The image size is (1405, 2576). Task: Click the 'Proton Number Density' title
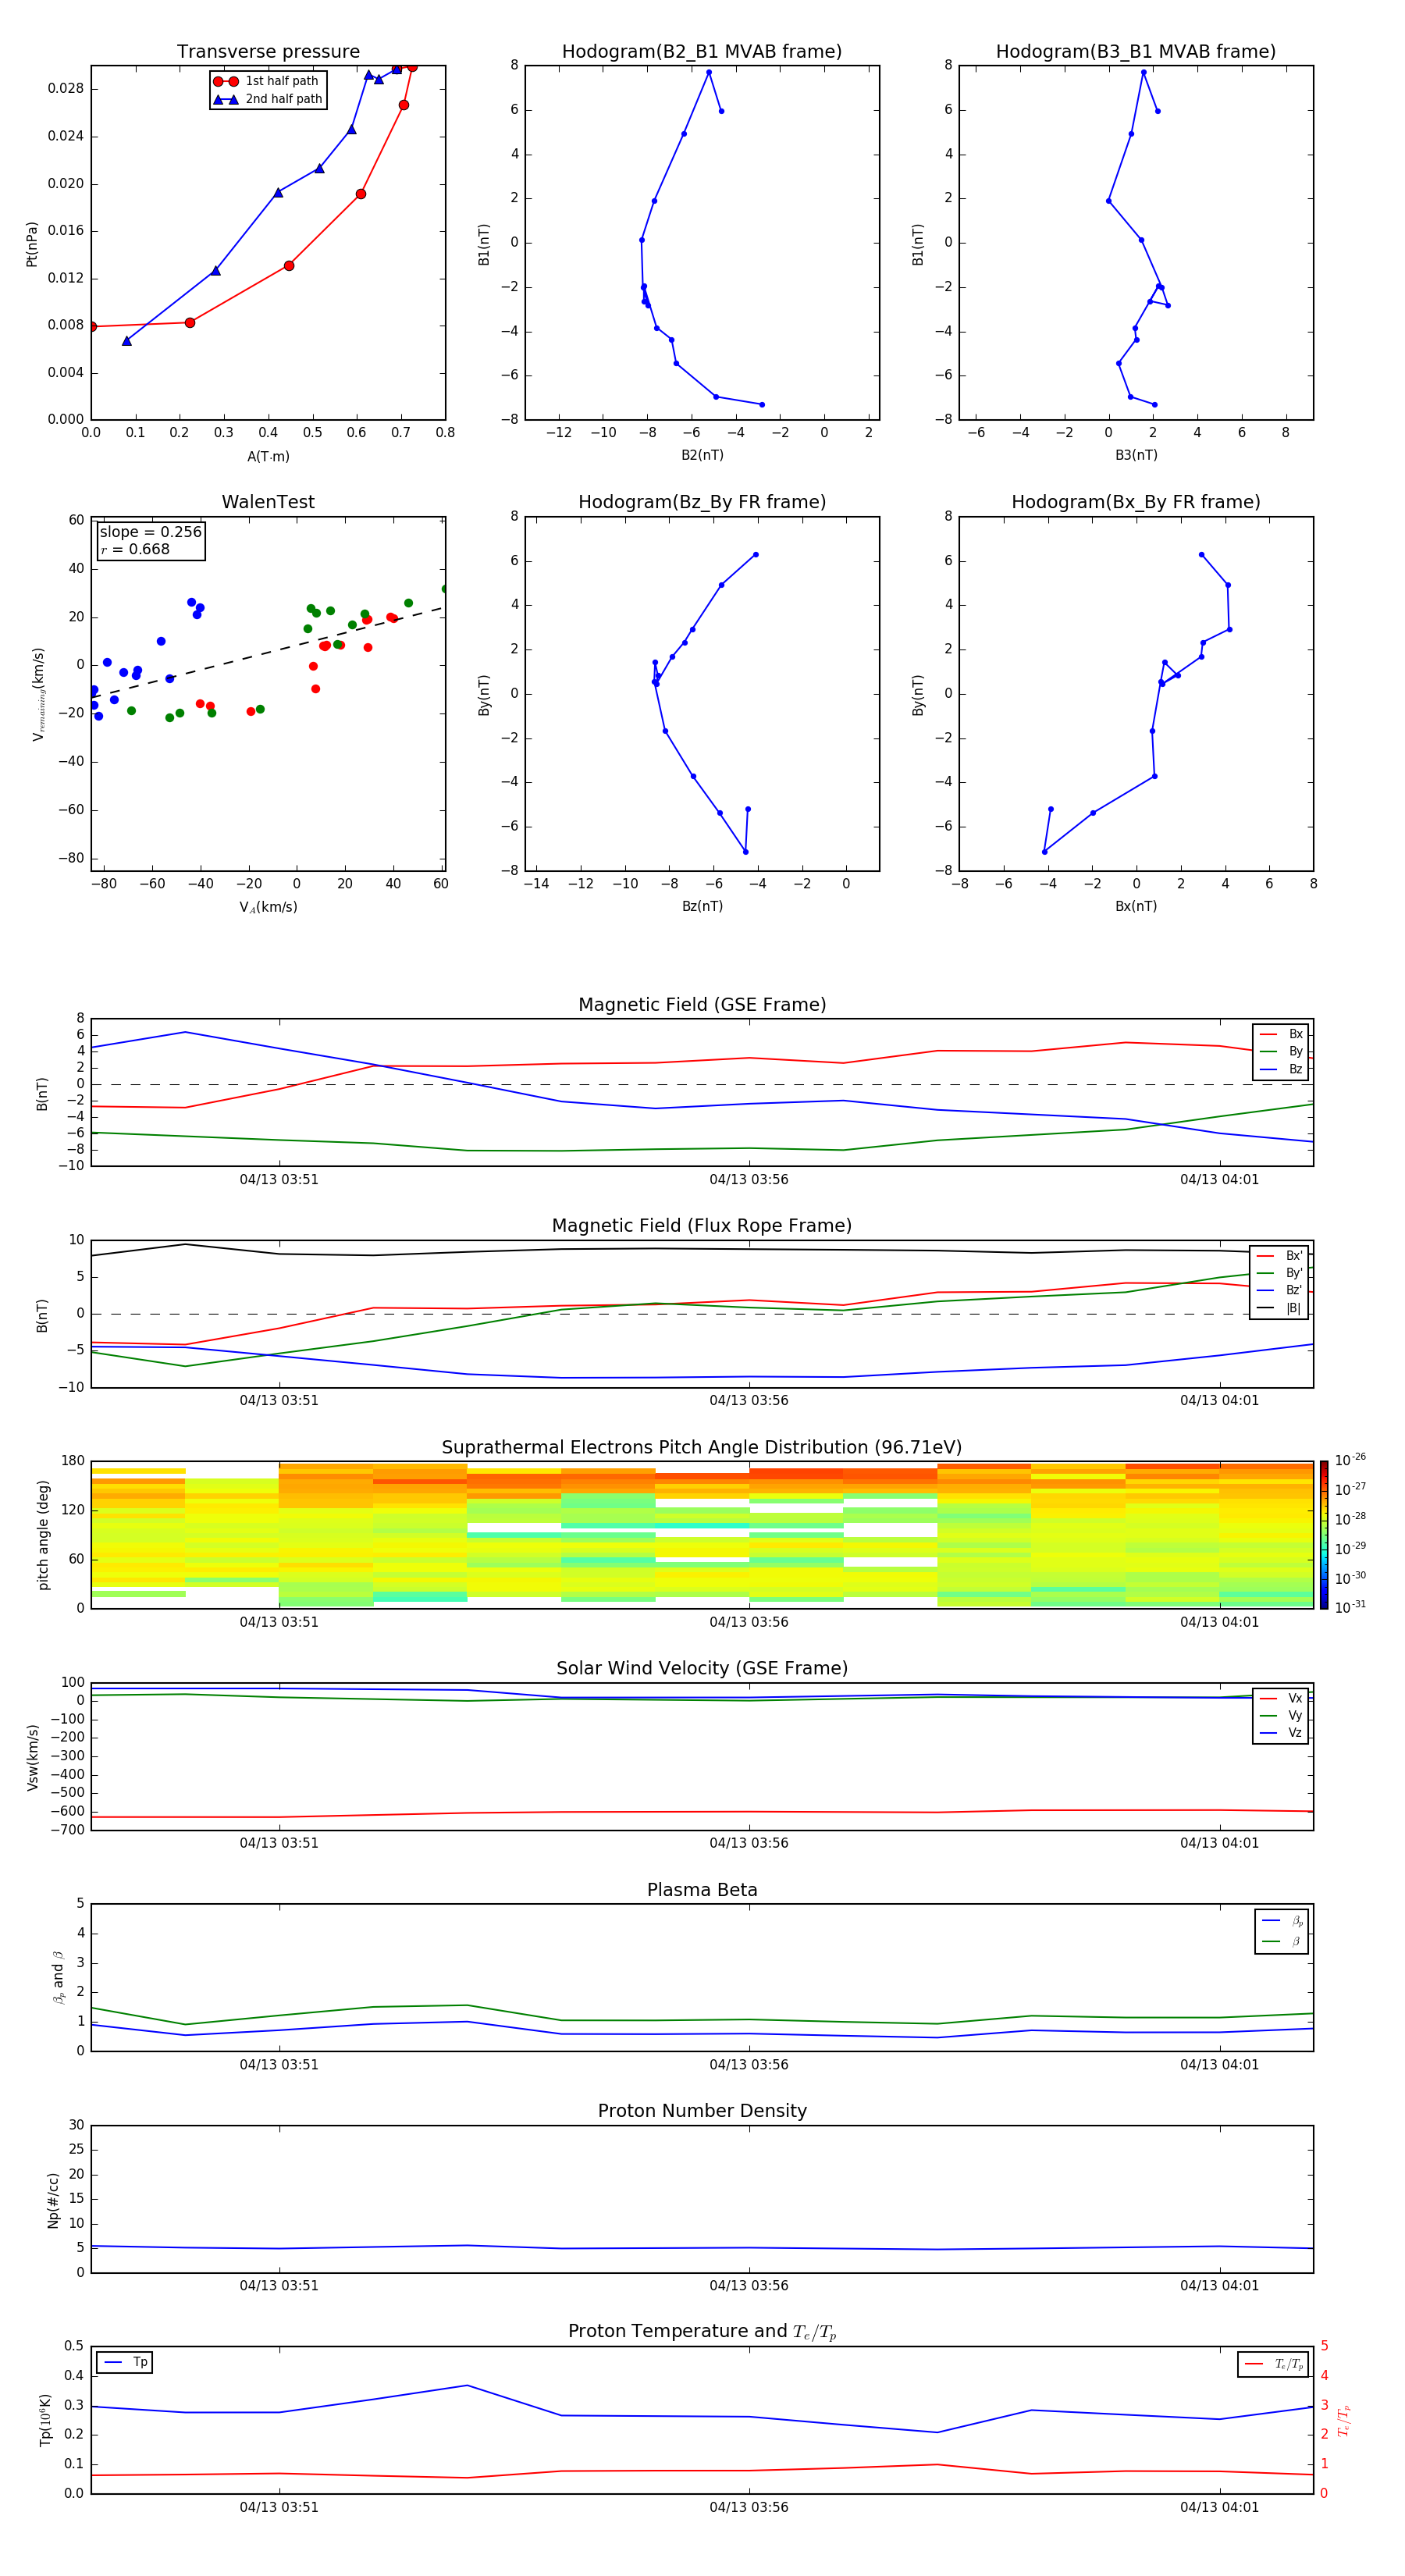pos(702,2111)
